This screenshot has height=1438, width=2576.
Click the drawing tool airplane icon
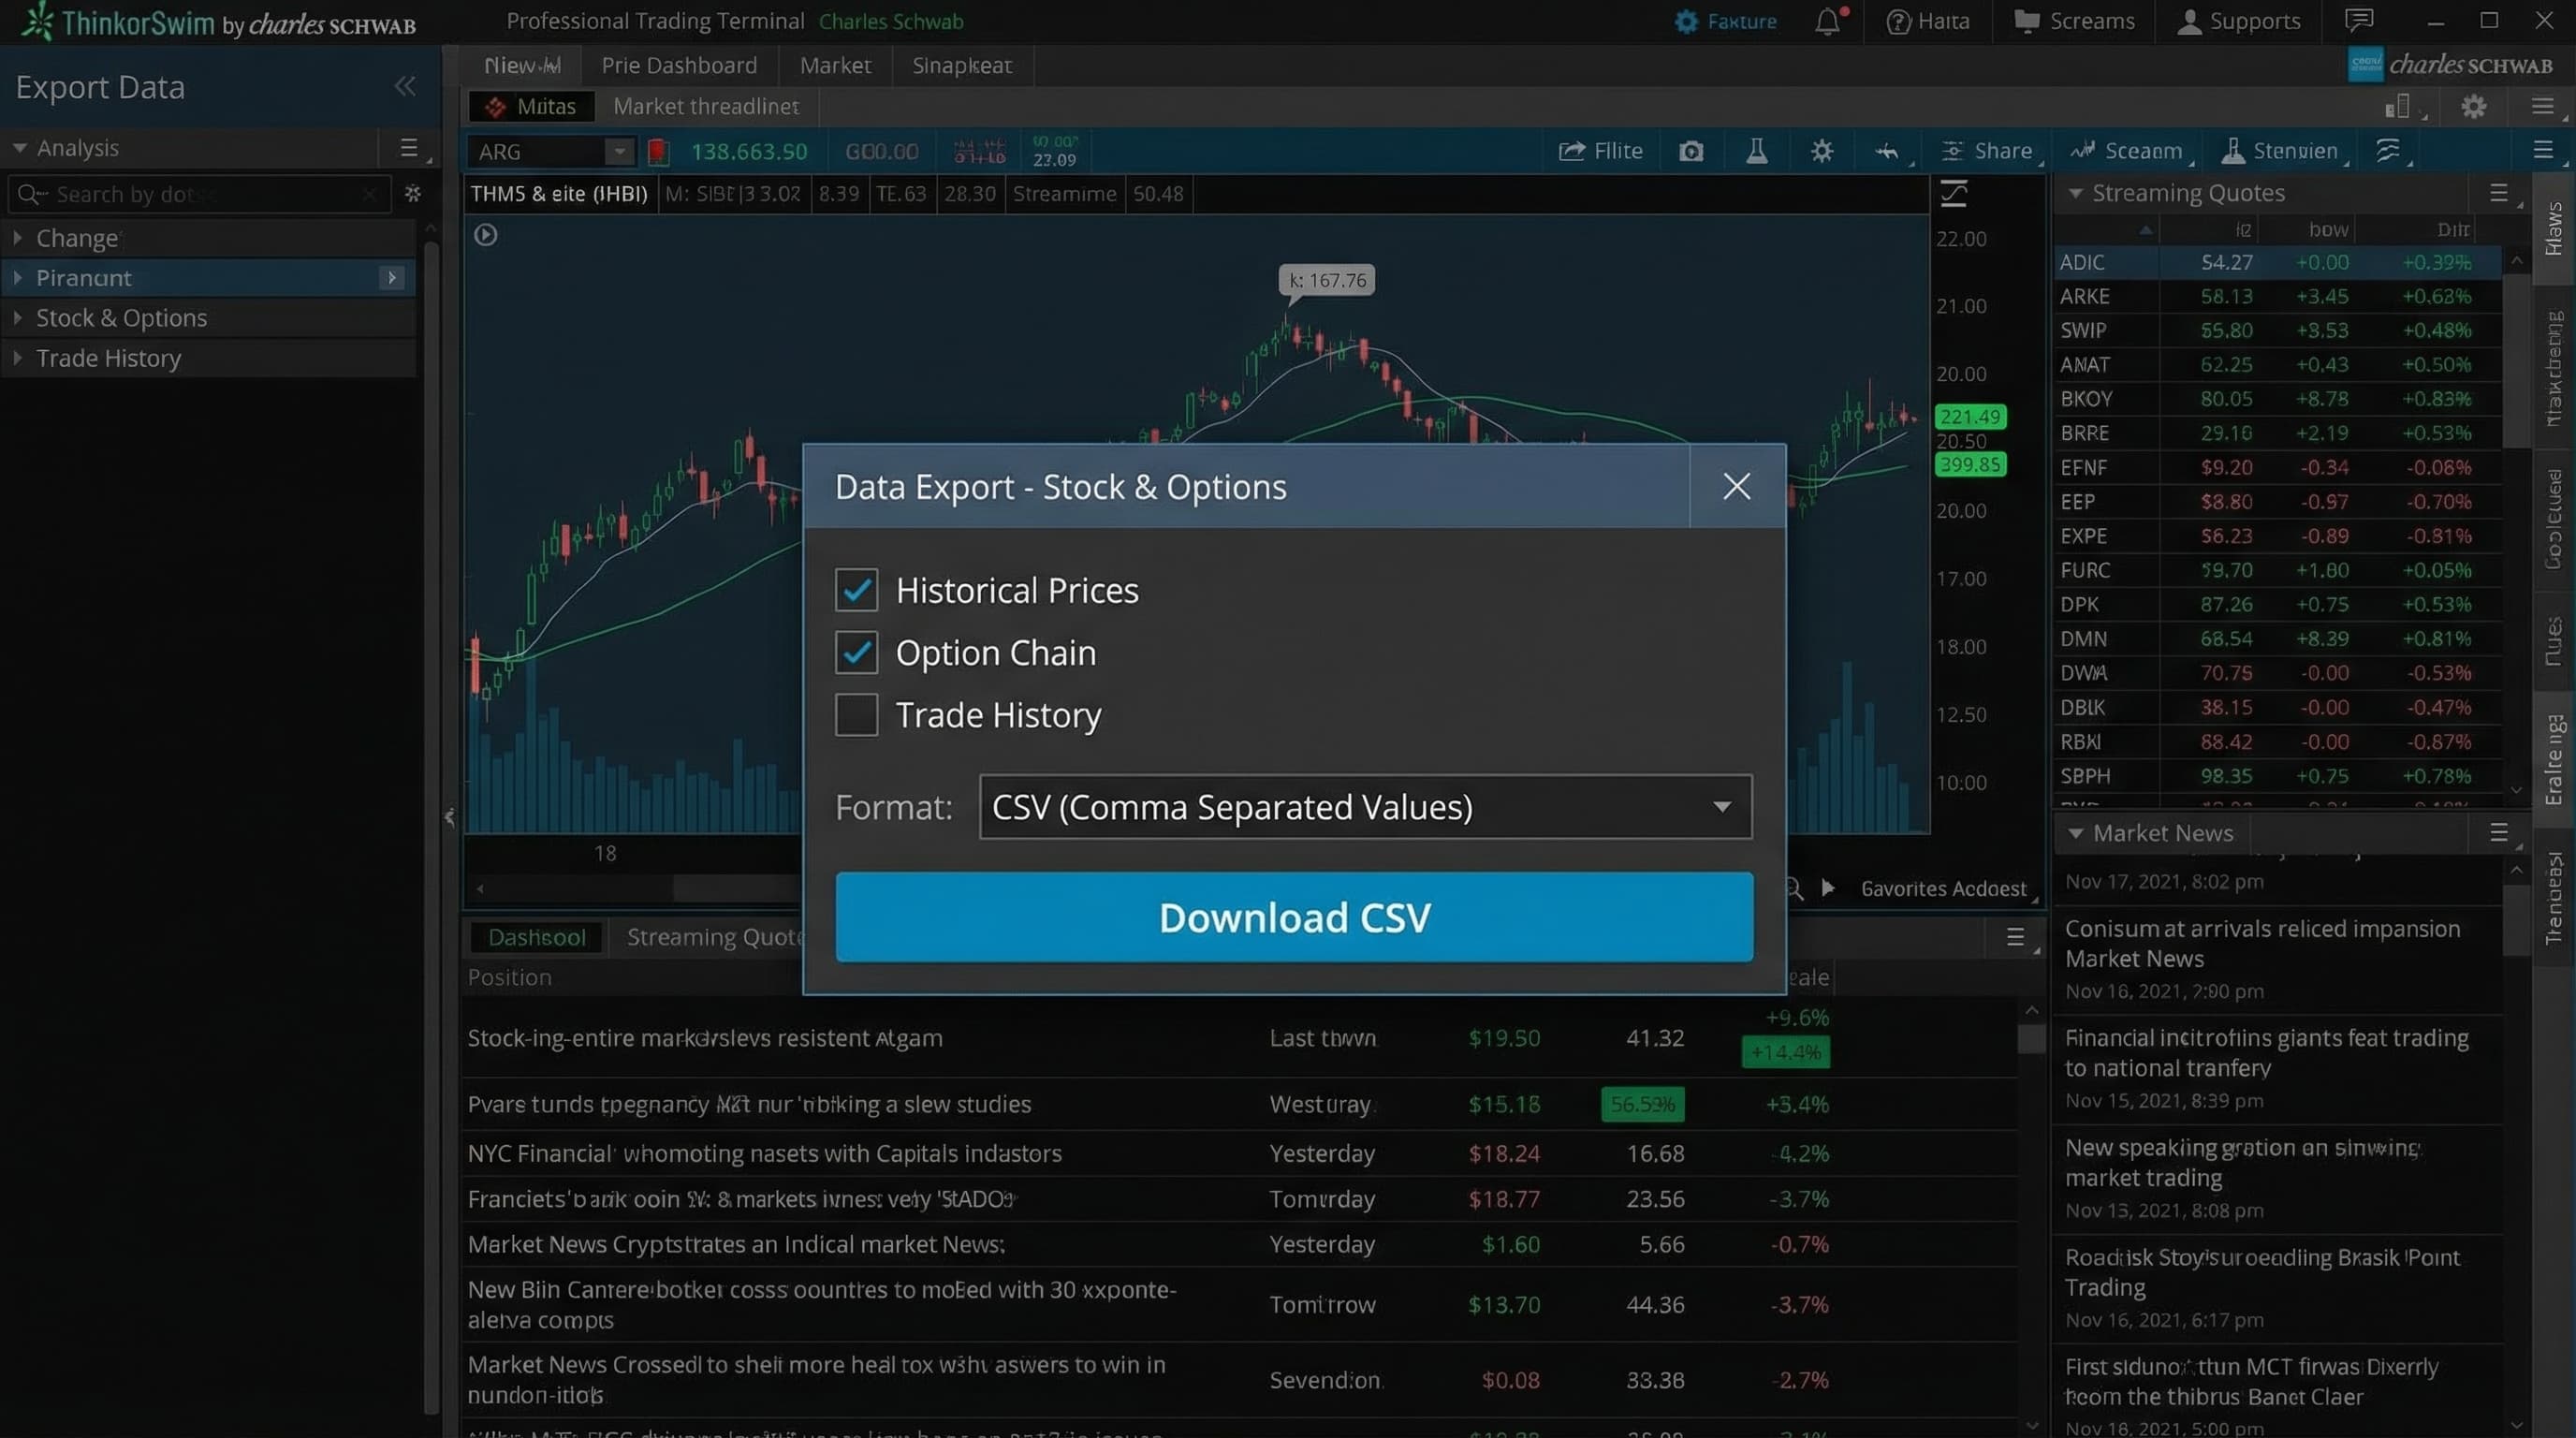click(x=1888, y=152)
